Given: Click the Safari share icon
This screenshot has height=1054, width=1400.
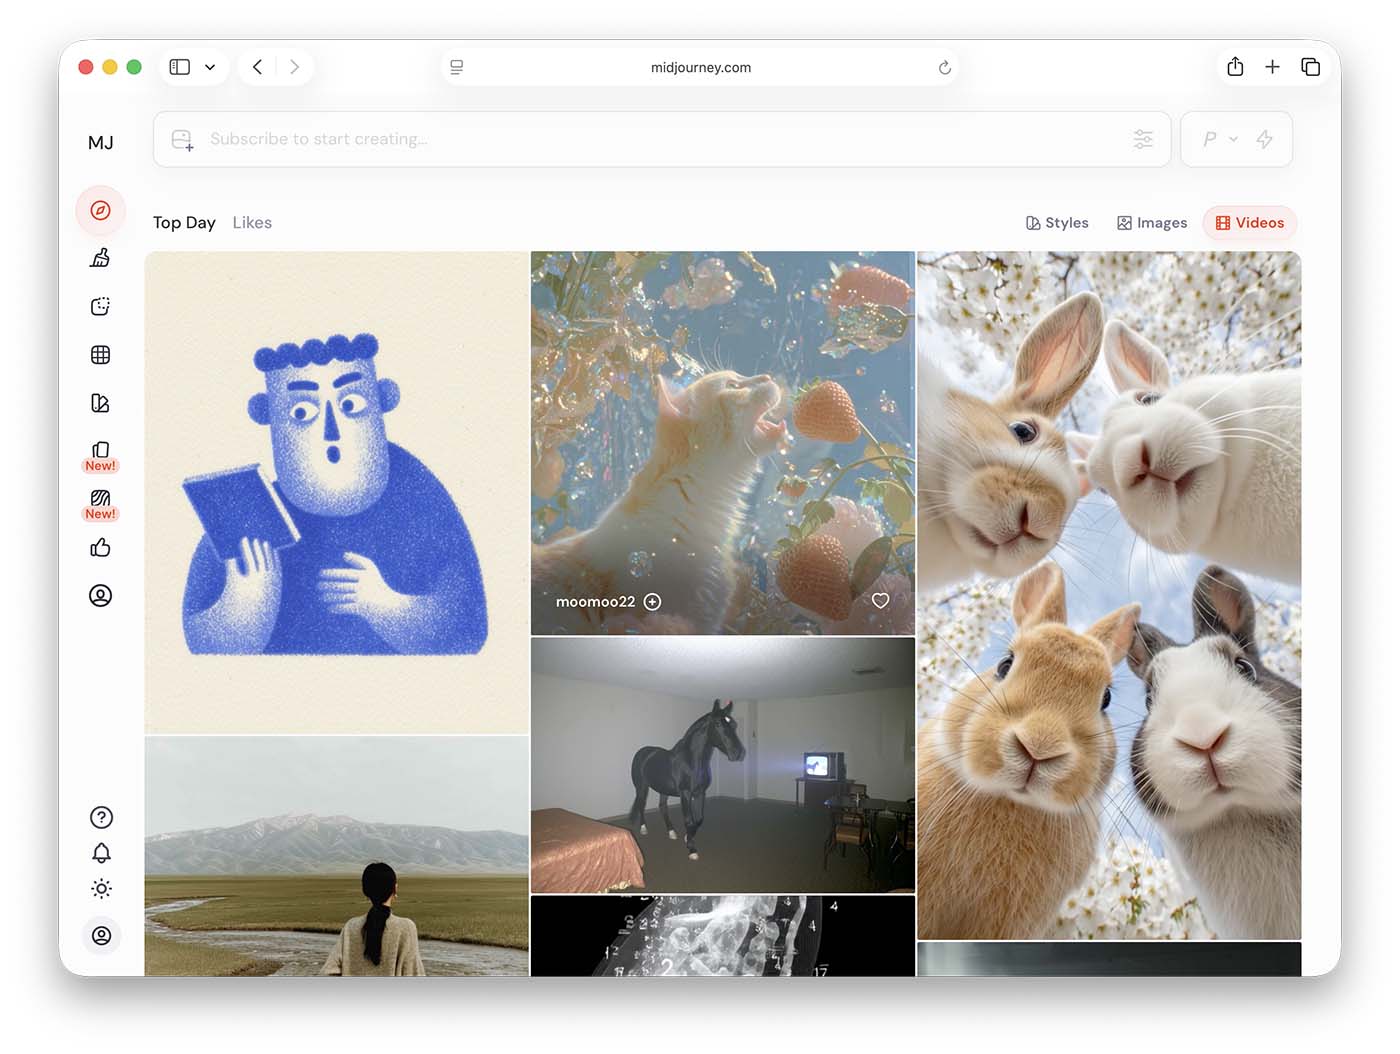Looking at the screenshot, I should (x=1235, y=67).
